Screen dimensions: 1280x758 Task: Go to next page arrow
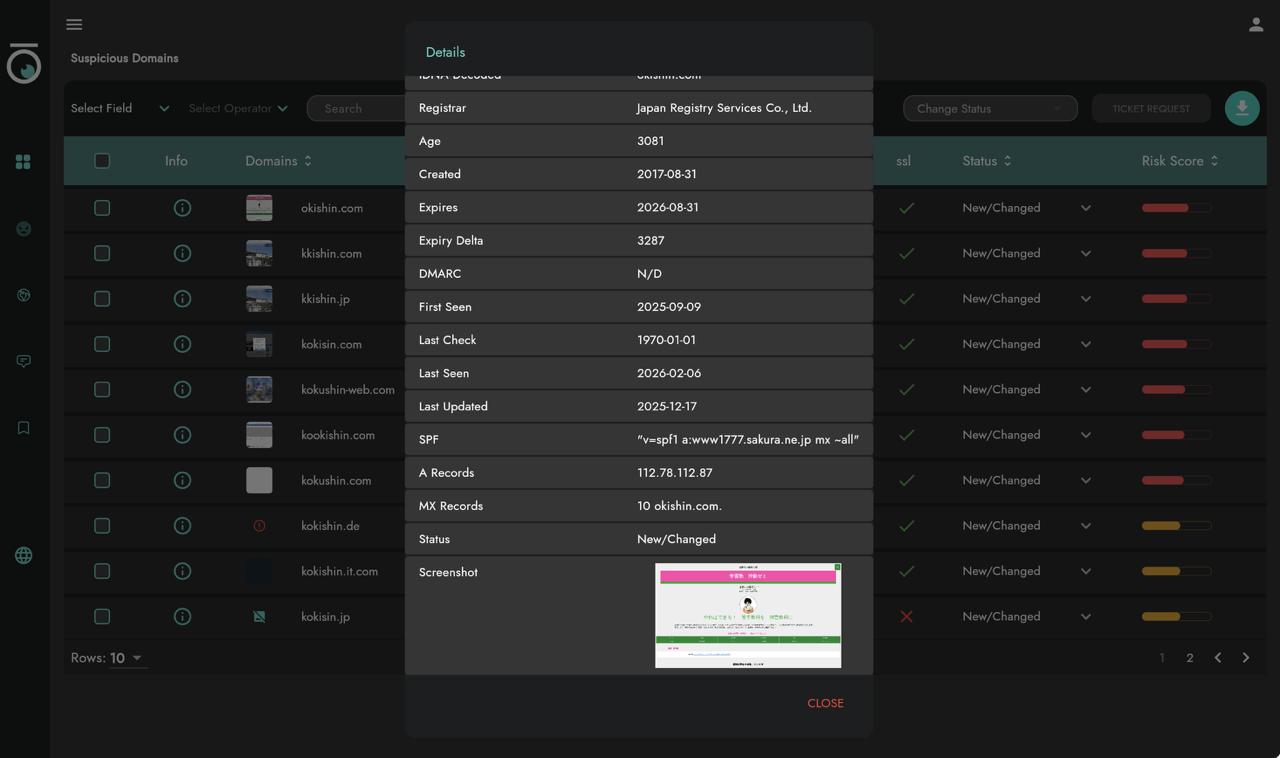[x=1246, y=658]
